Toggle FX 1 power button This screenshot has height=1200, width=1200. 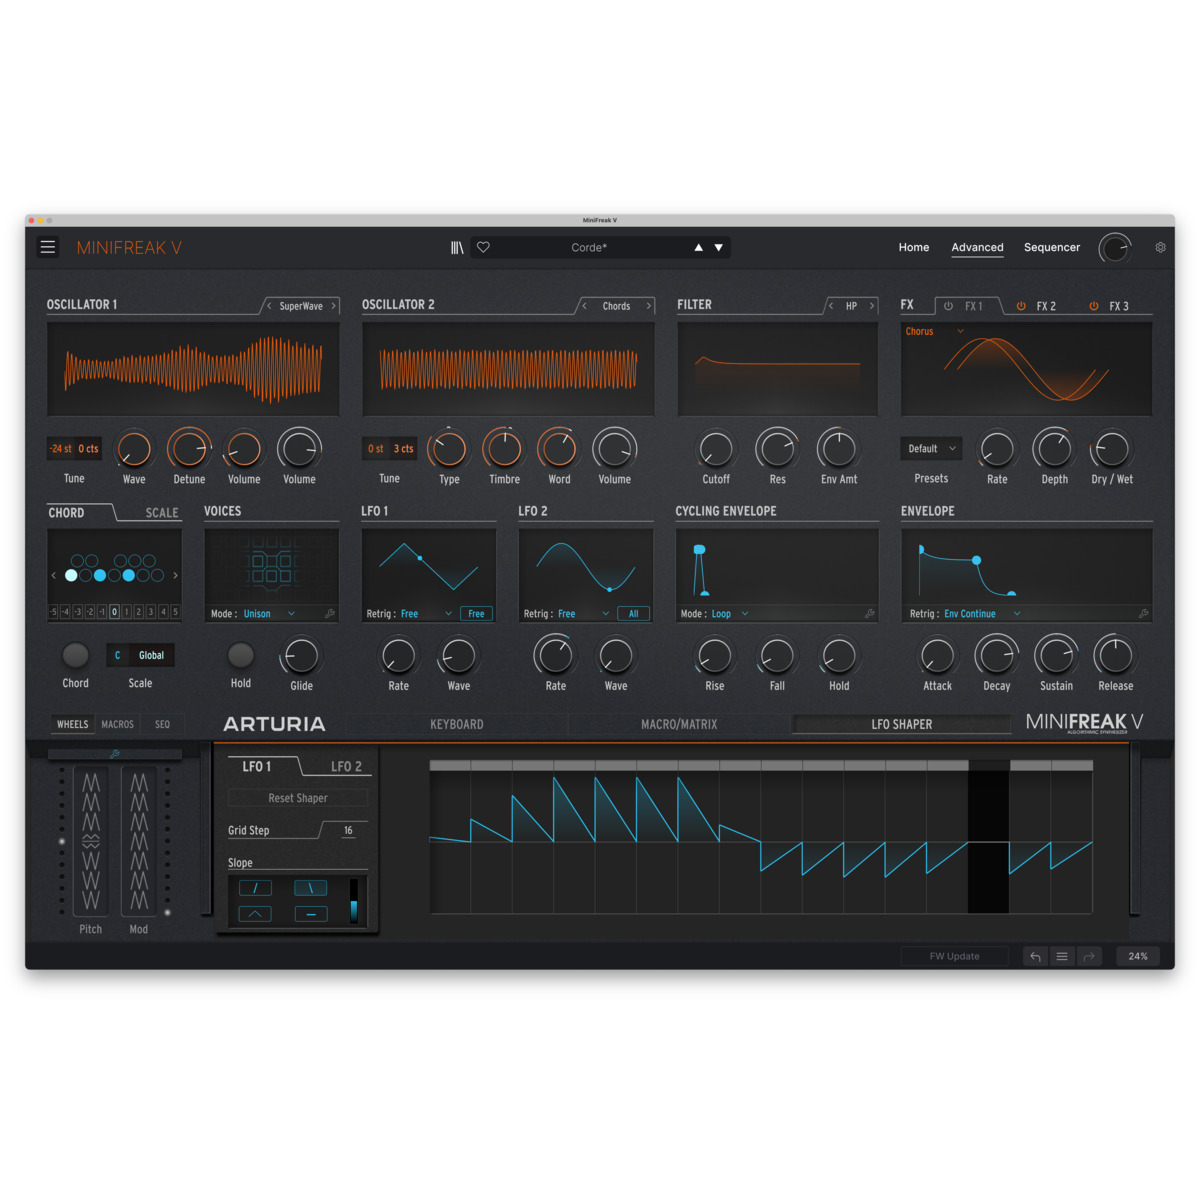pos(948,306)
